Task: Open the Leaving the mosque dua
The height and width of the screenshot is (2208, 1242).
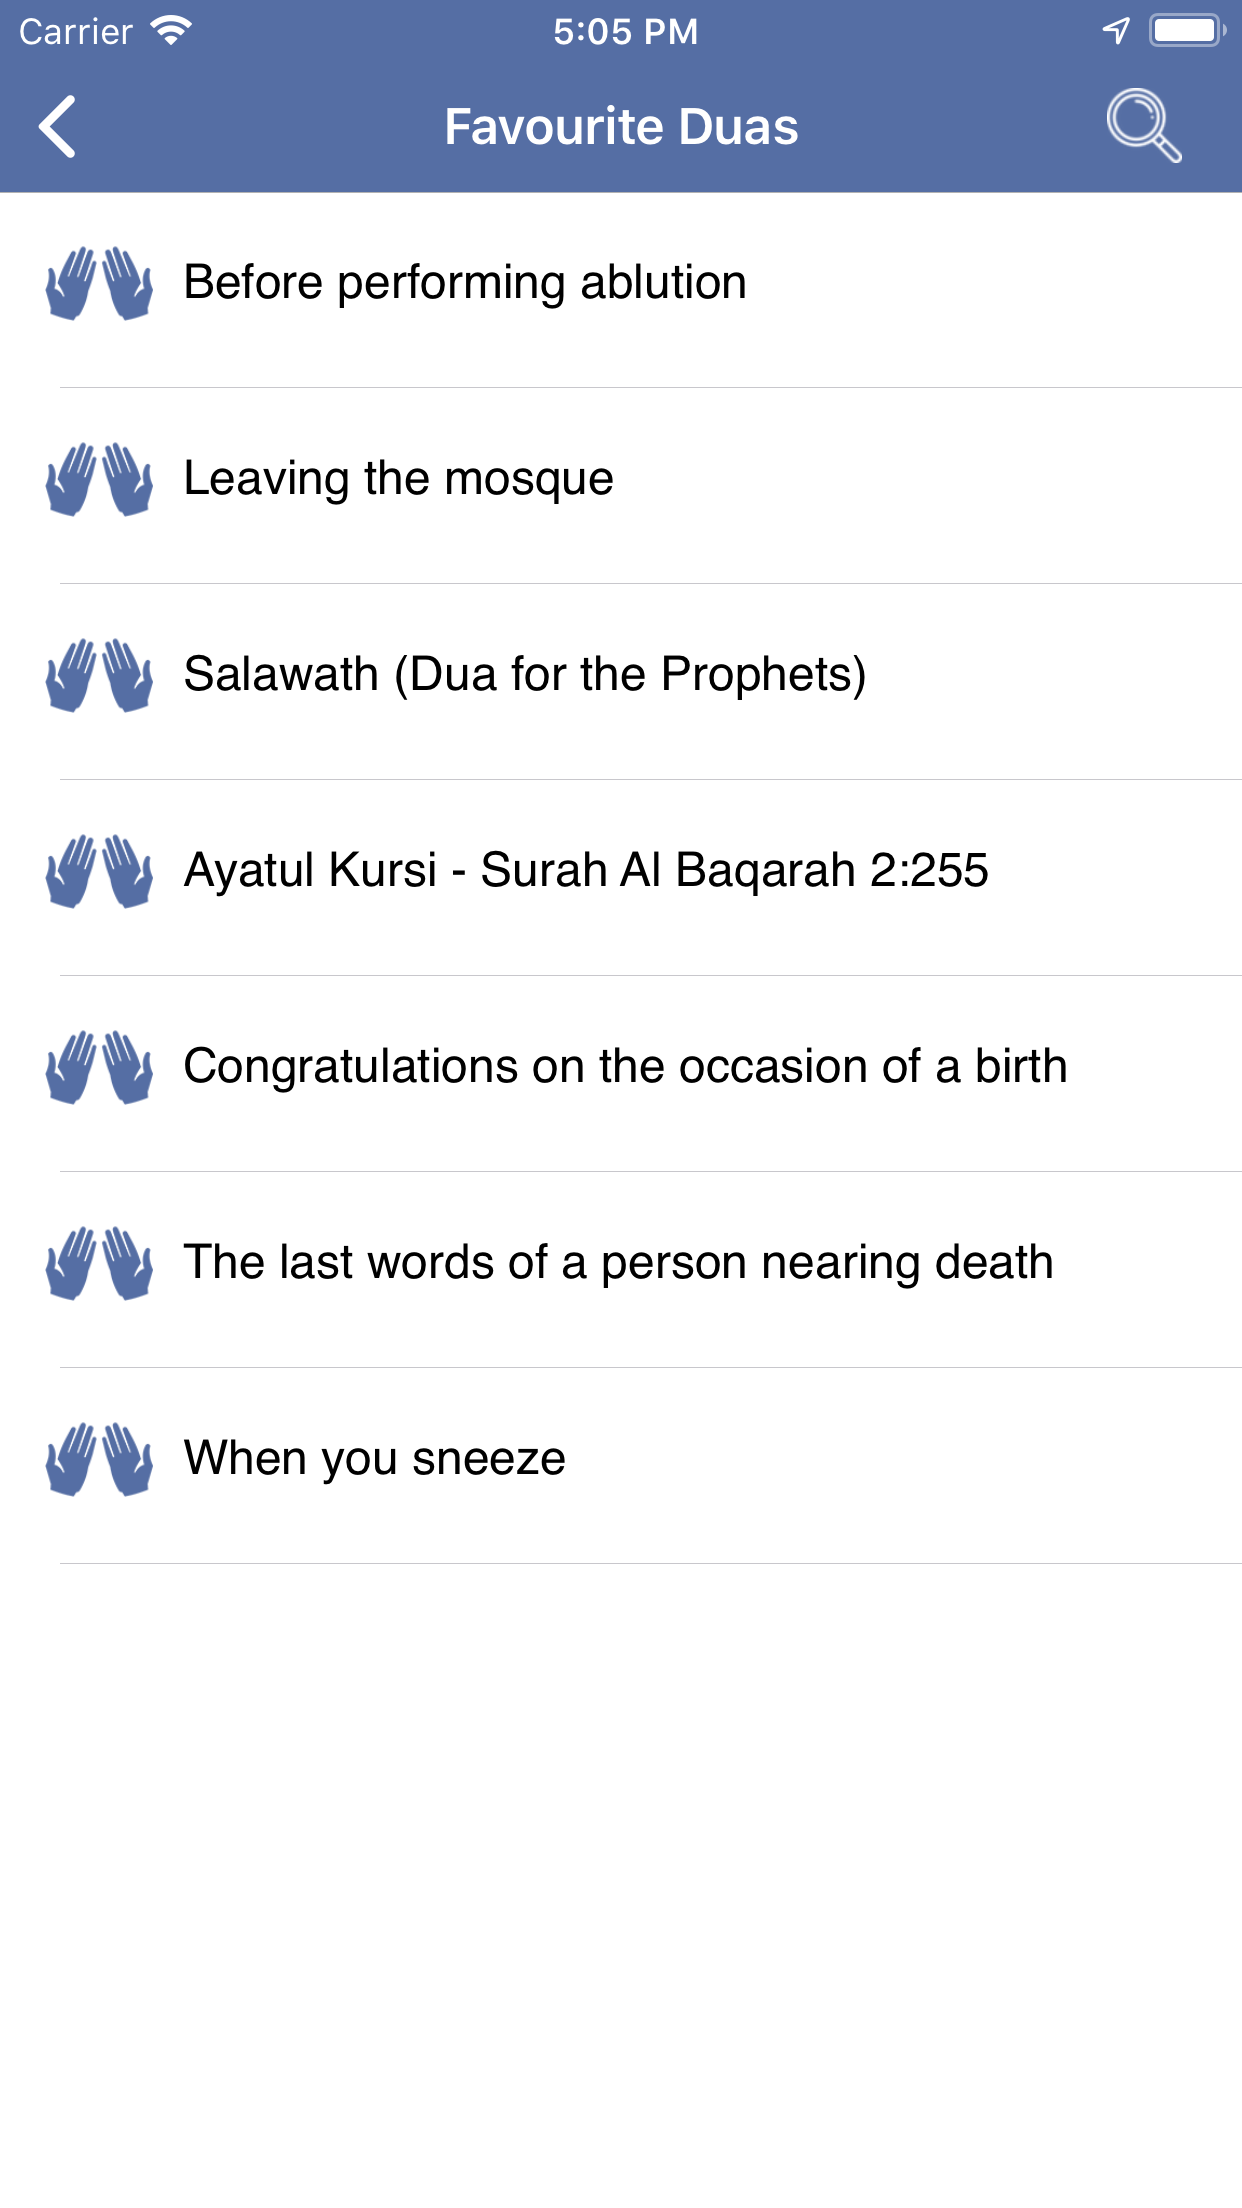Action: click(x=399, y=479)
